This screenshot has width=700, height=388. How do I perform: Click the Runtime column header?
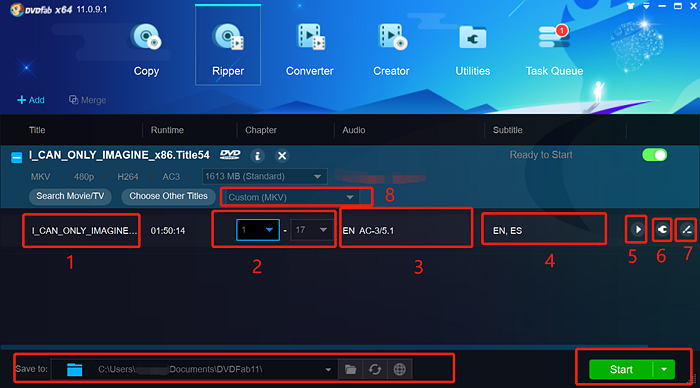click(x=167, y=130)
